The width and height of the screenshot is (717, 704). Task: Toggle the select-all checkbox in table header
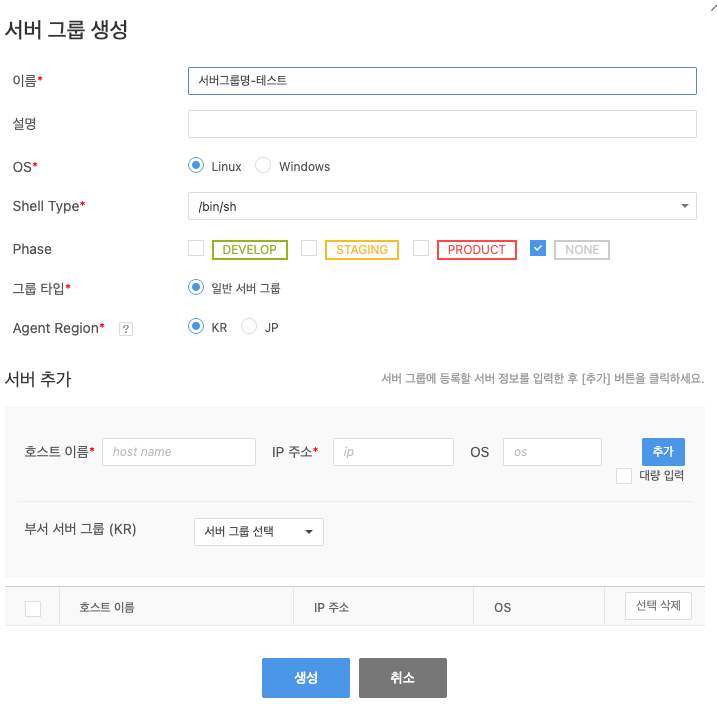[x=33, y=608]
